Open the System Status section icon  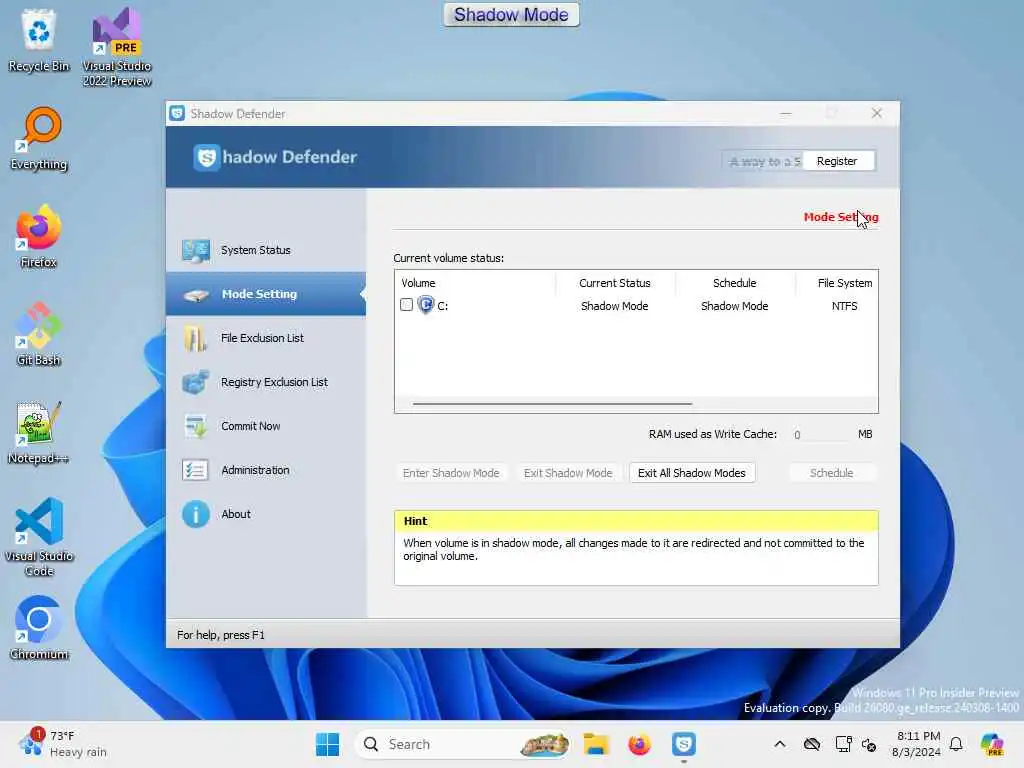(196, 251)
